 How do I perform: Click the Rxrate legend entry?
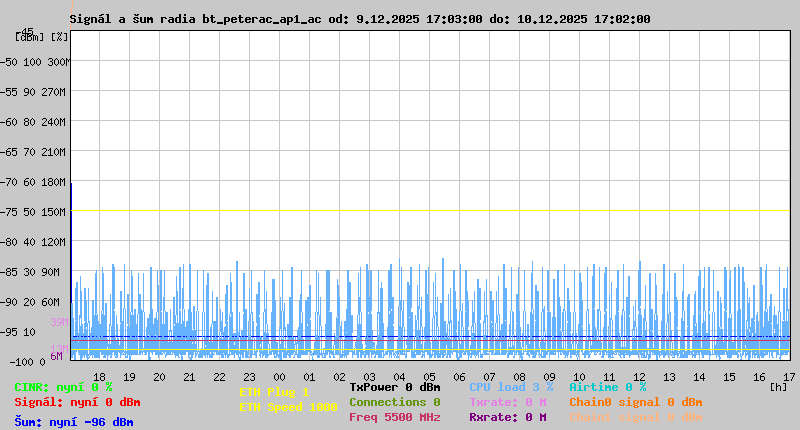507,417
